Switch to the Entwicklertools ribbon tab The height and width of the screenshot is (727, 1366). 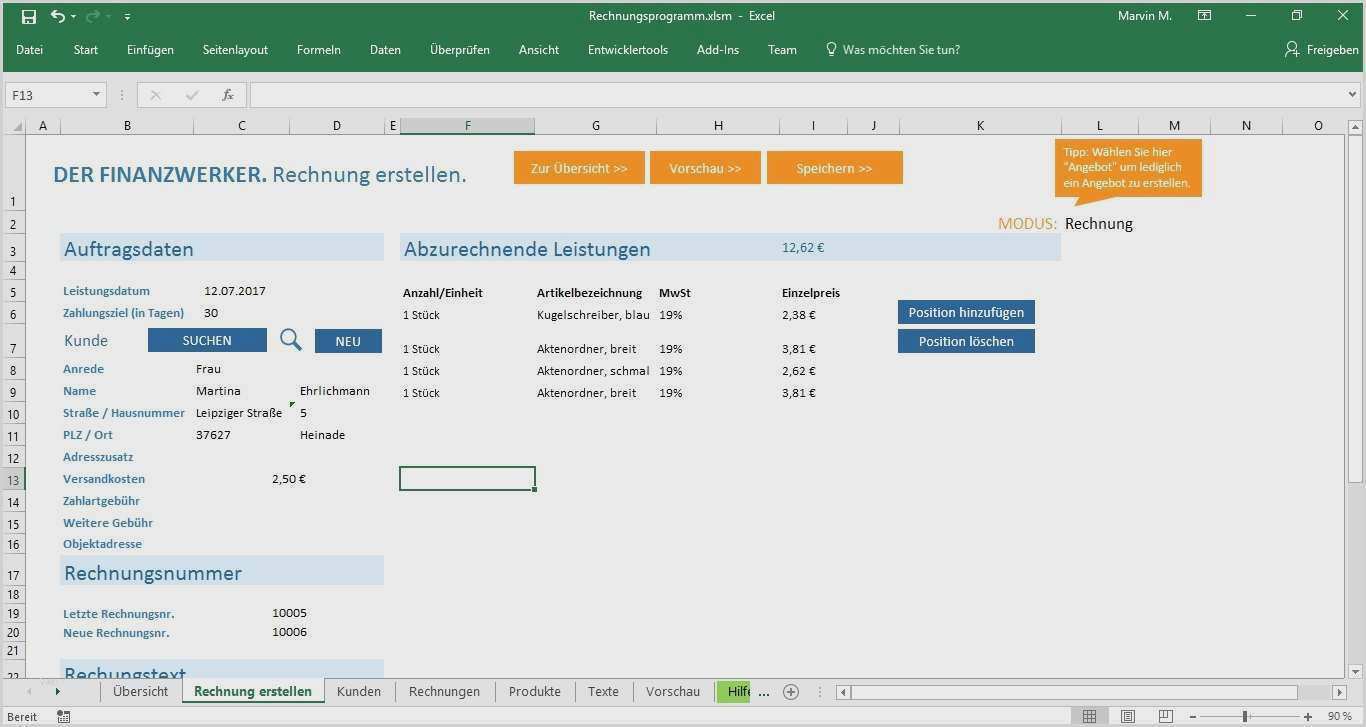627,49
